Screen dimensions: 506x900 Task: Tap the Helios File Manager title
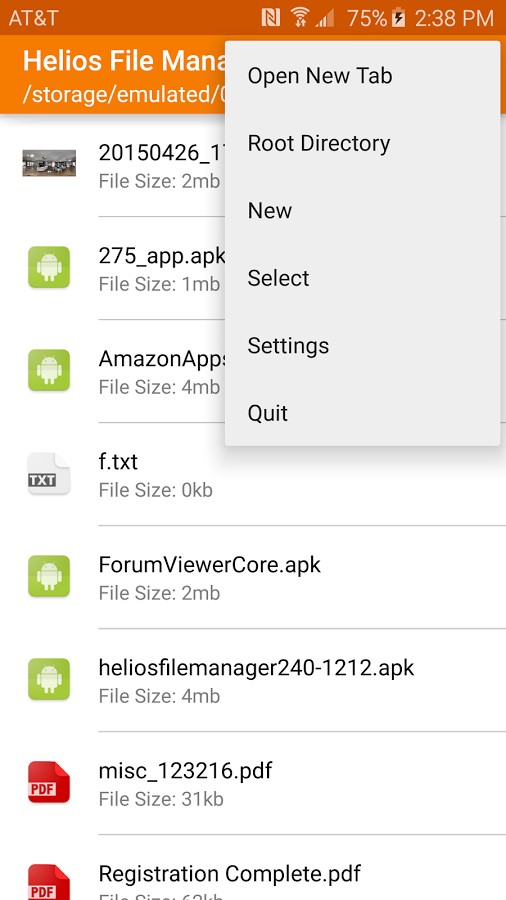pos(124,61)
